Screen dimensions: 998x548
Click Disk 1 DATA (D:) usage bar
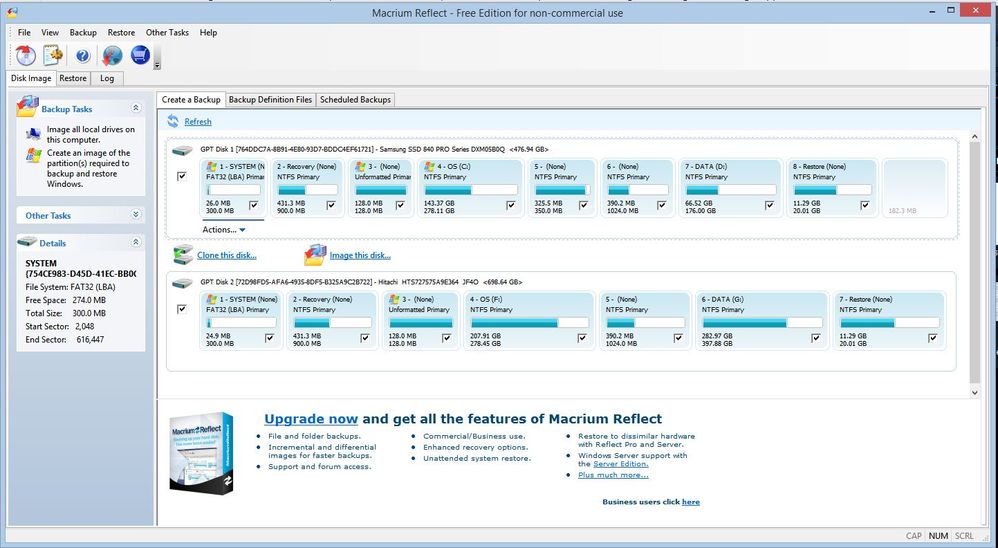point(731,190)
